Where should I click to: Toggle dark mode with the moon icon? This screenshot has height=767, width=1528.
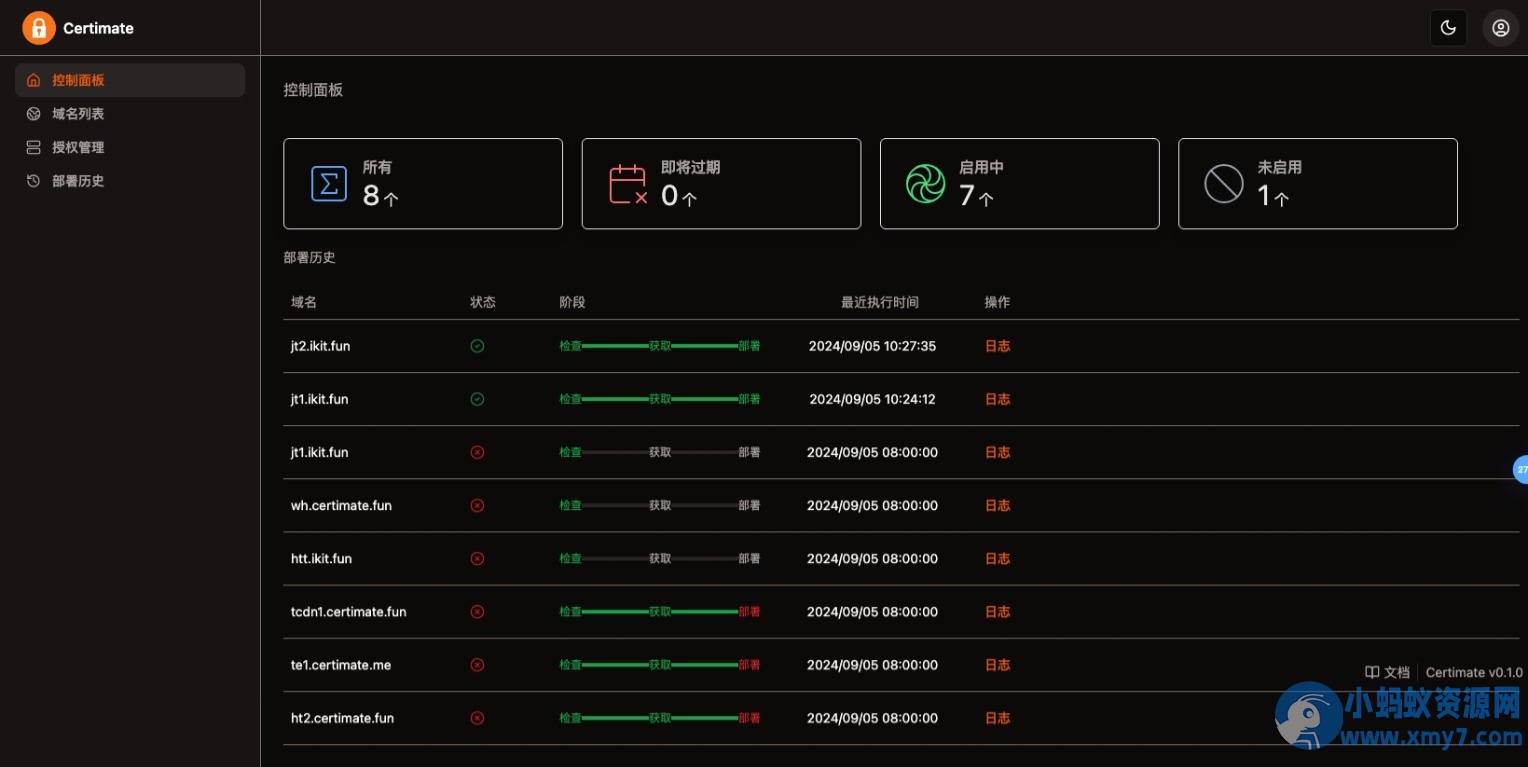coord(1448,28)
